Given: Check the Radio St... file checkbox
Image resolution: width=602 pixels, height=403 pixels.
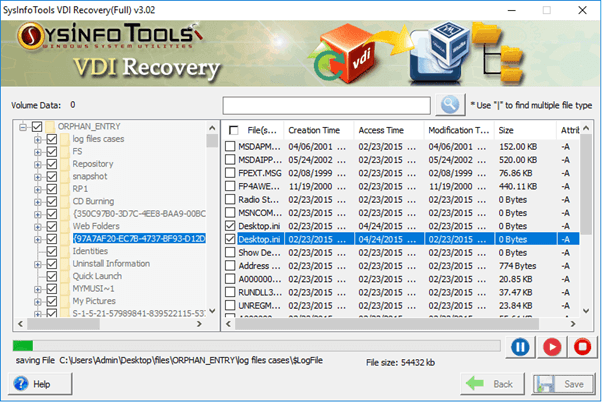Looking at the screenshot, I should [x=230, y=199].
